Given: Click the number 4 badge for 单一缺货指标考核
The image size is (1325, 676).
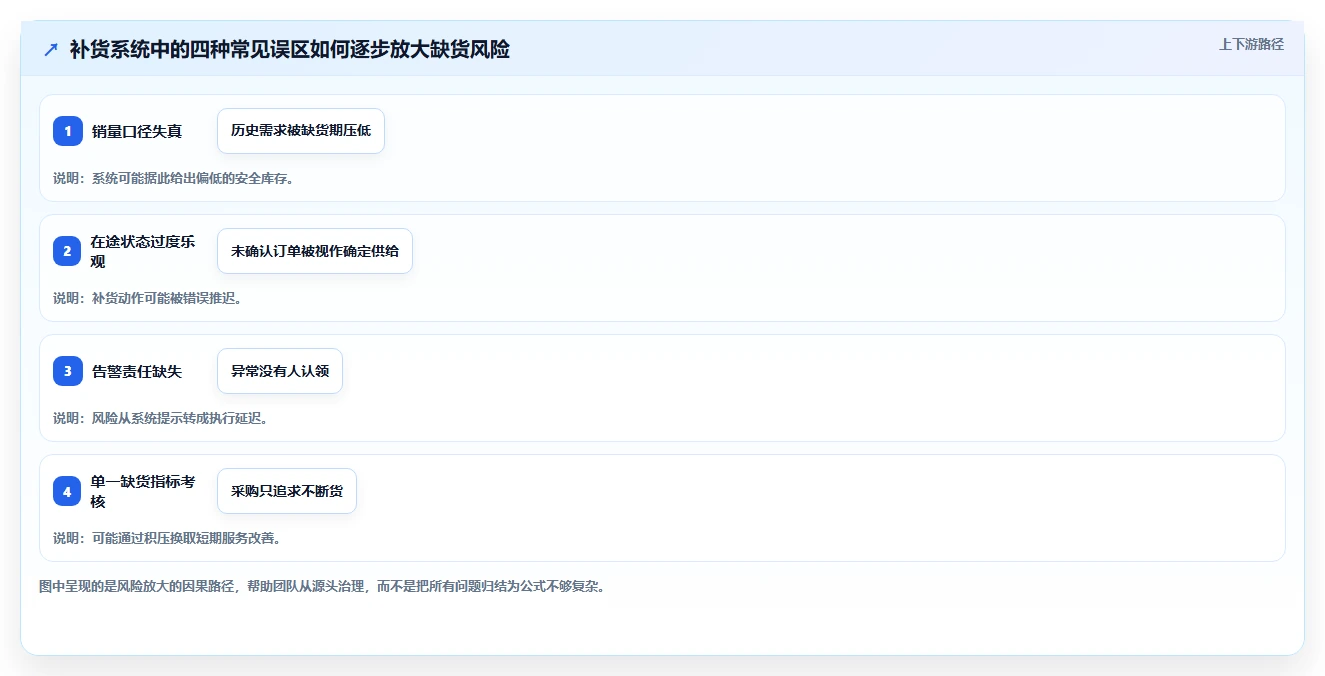Looking at the screenshot, I should pyautogui.click(x=67, y=491).
